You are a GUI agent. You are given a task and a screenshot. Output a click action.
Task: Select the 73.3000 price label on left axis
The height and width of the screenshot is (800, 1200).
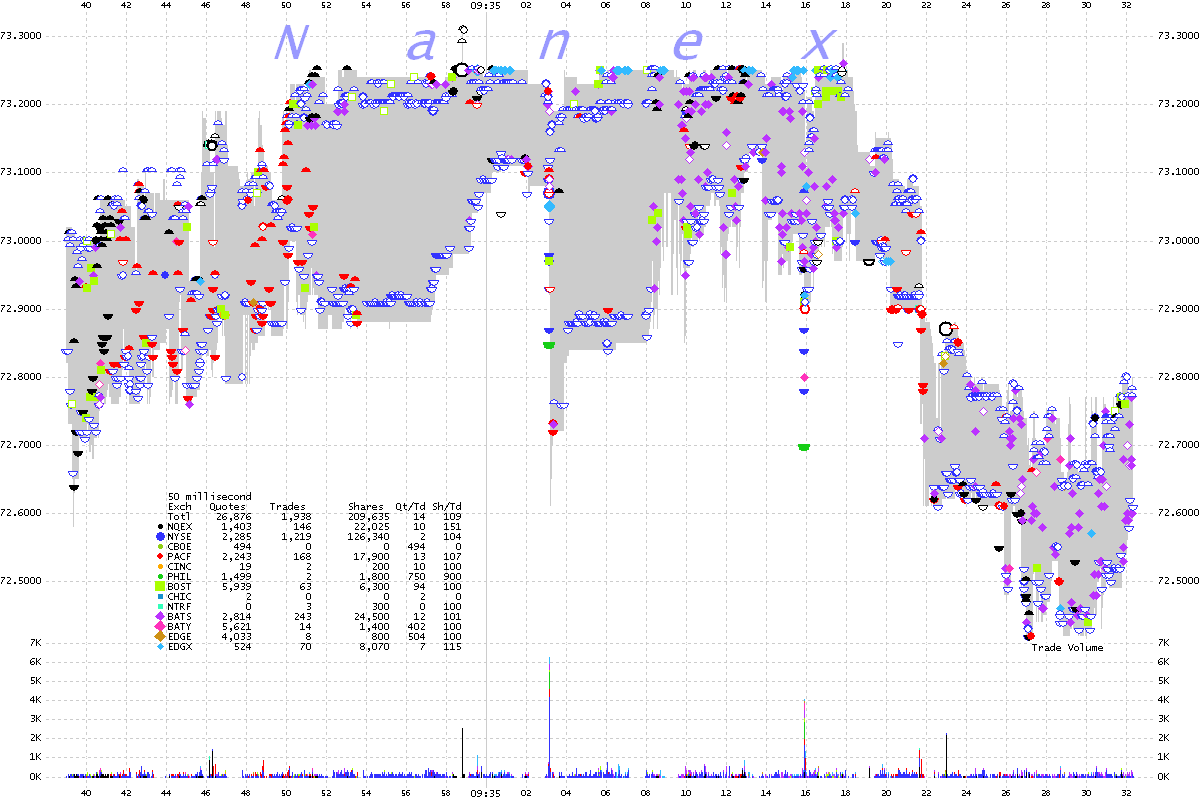click(23, 35)
